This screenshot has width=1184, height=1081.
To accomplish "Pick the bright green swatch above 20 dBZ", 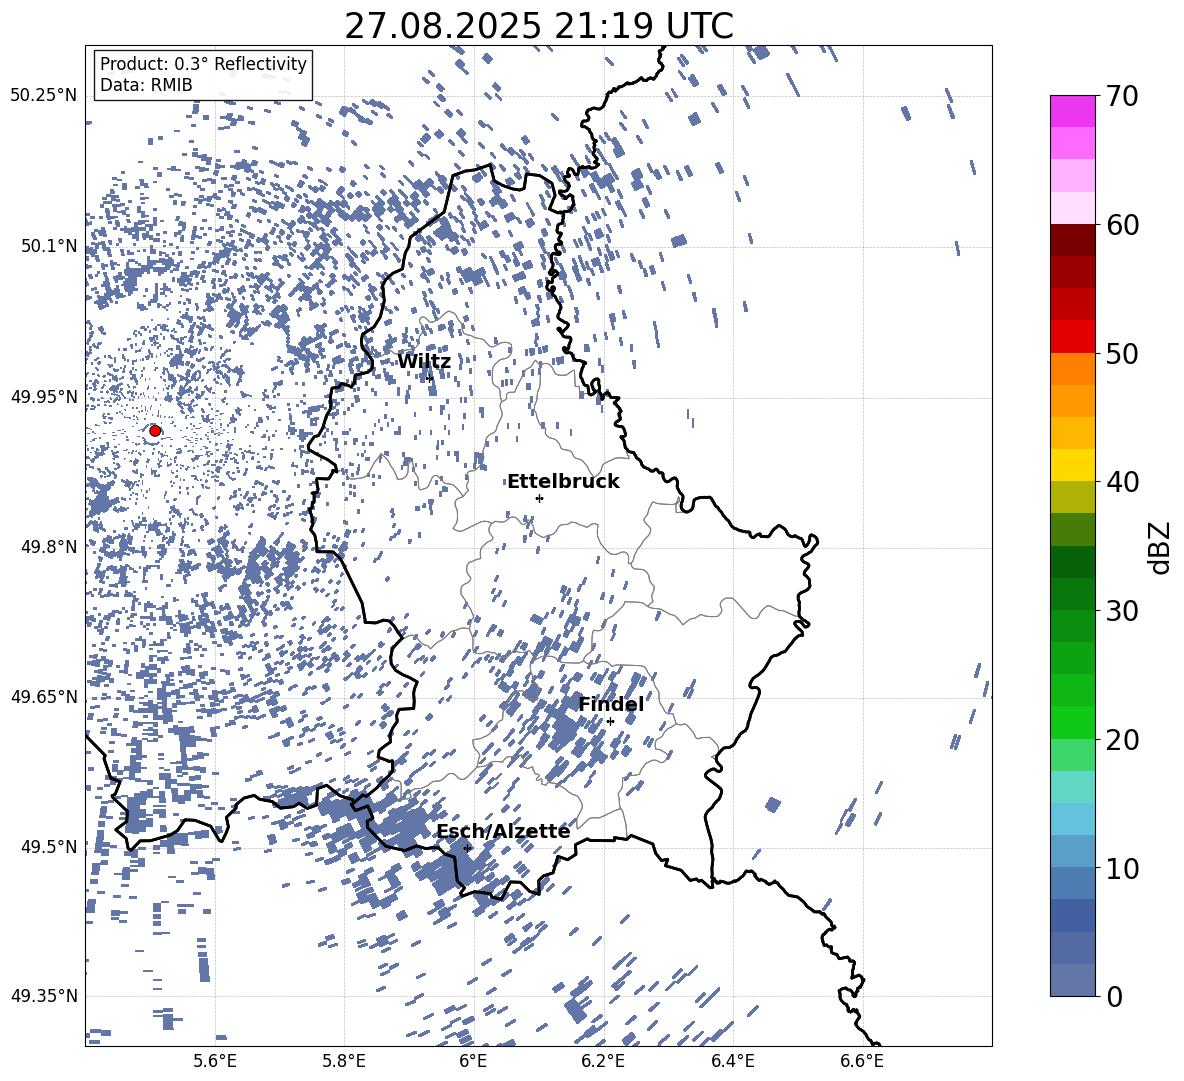I will click(x=1072, y=722).
